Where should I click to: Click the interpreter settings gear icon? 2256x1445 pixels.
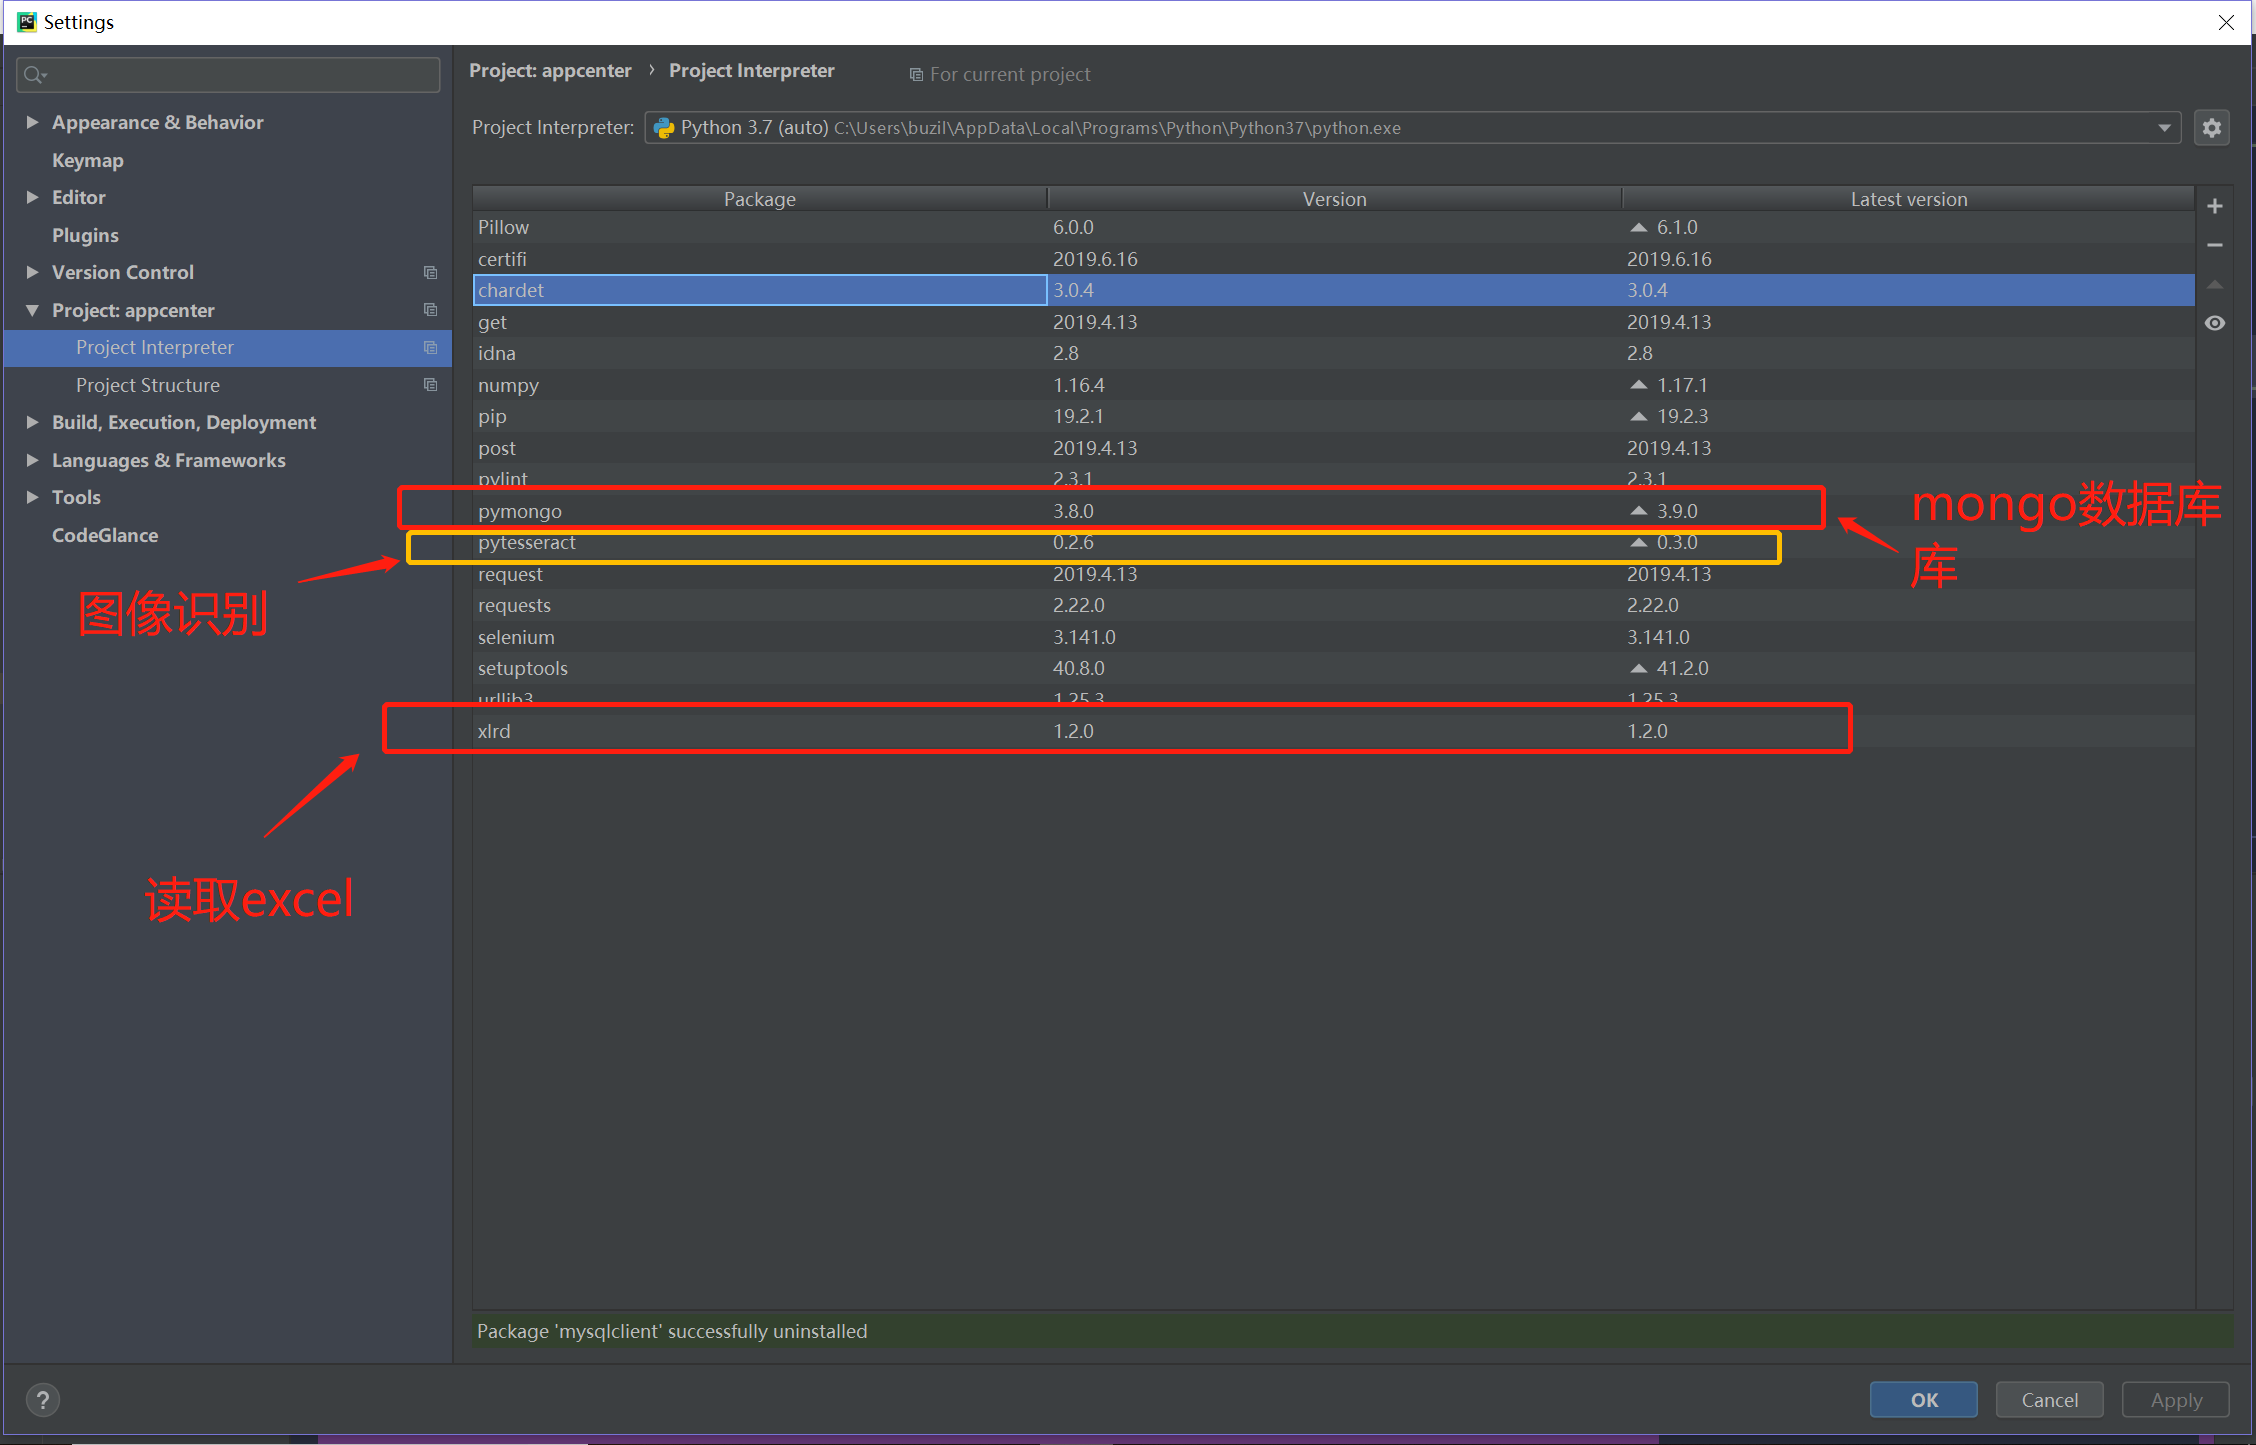2211,128
